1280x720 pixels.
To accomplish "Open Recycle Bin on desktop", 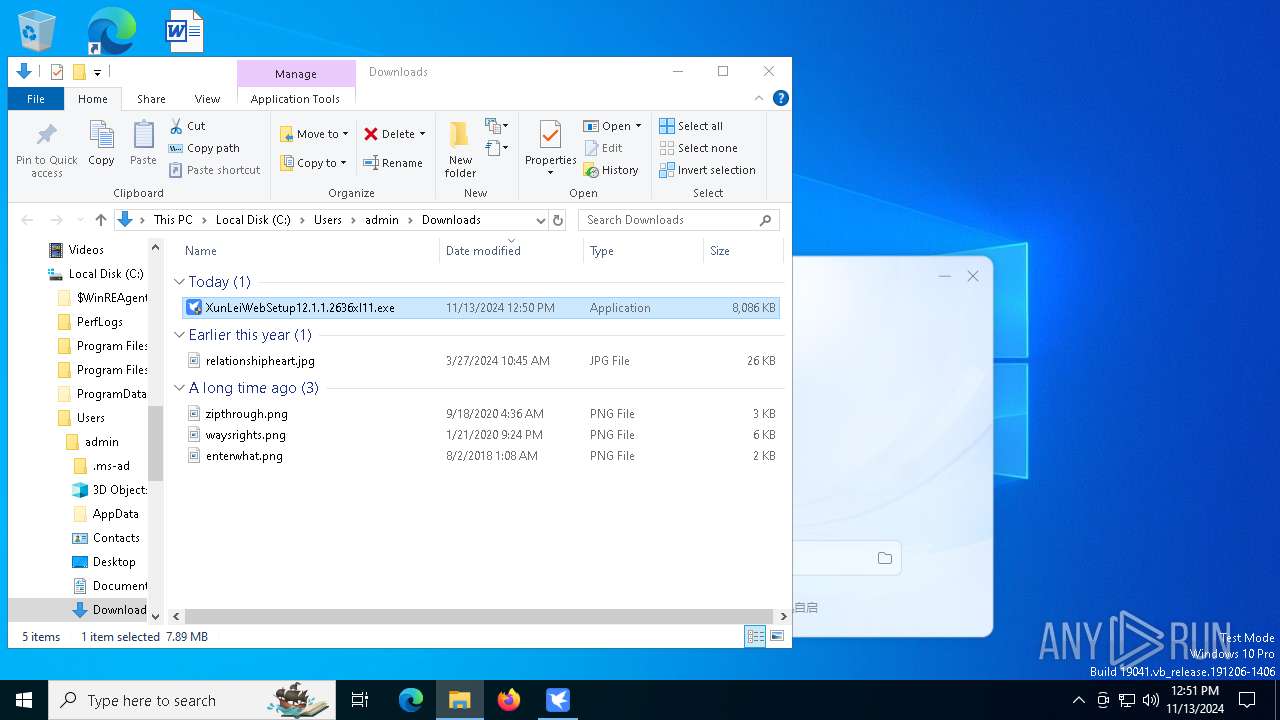I will point(37,31).
